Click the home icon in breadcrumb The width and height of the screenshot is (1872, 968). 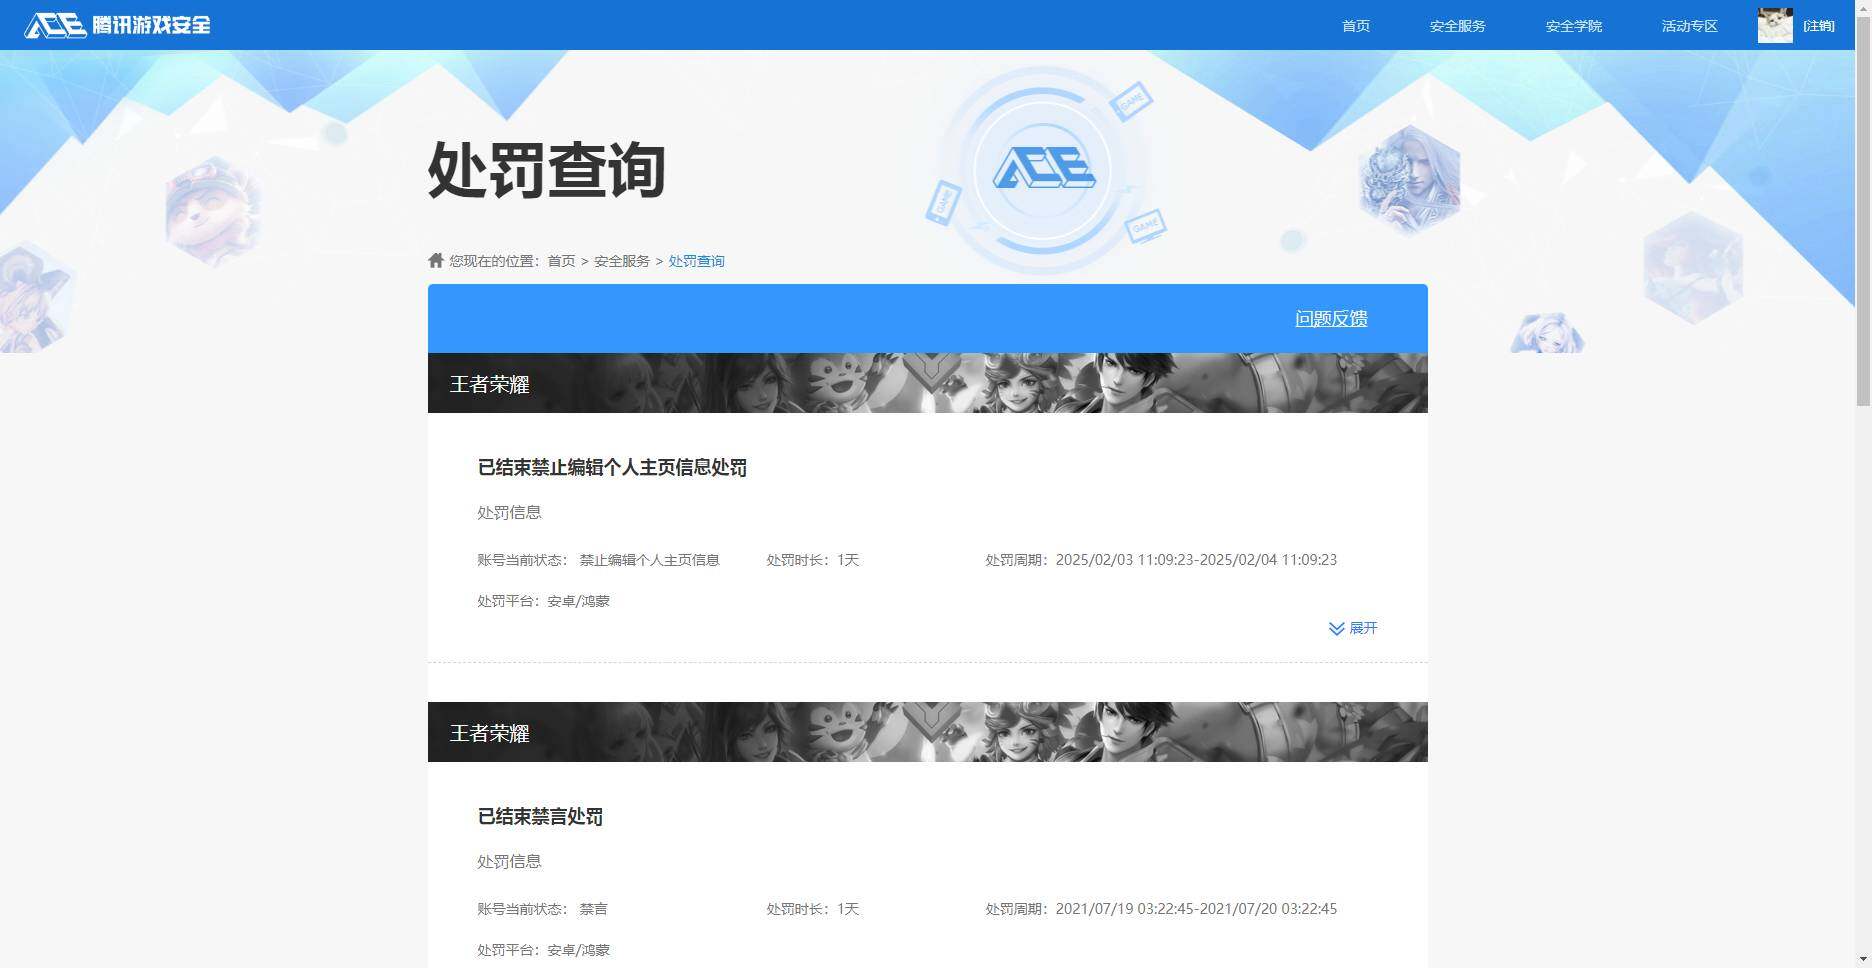pyautogui.click(x=436, y=260)
